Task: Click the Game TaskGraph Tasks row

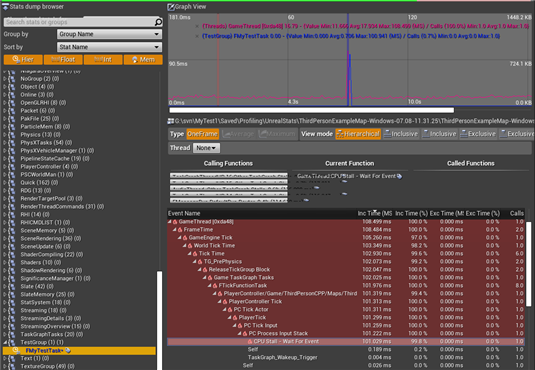Action: tap(346, 278)
